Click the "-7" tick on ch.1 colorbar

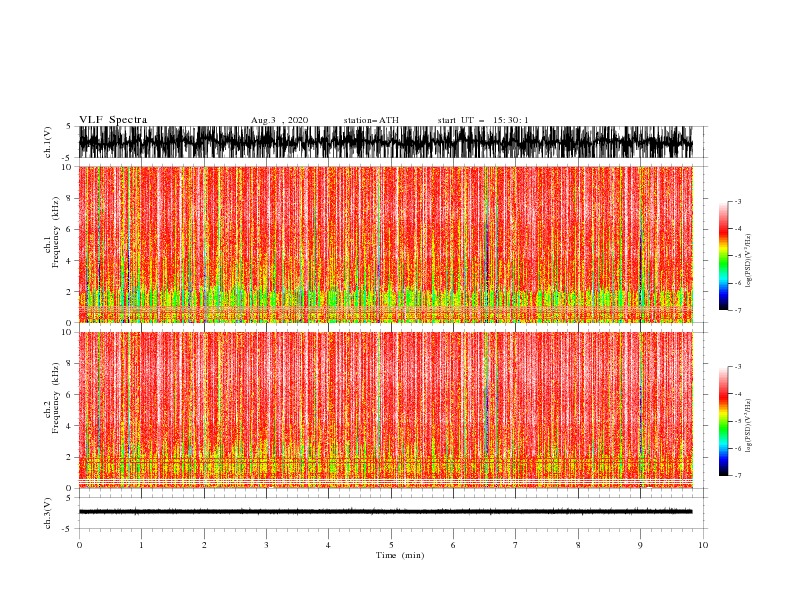pos(738,310)
